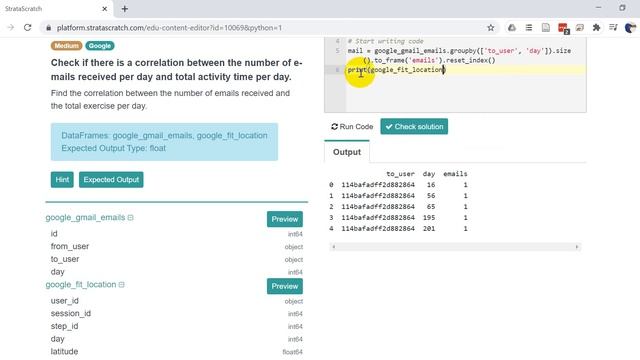Open the Extensions puzzle piece menu
This screenshot has height=360, width=640.
pos(596,28)
